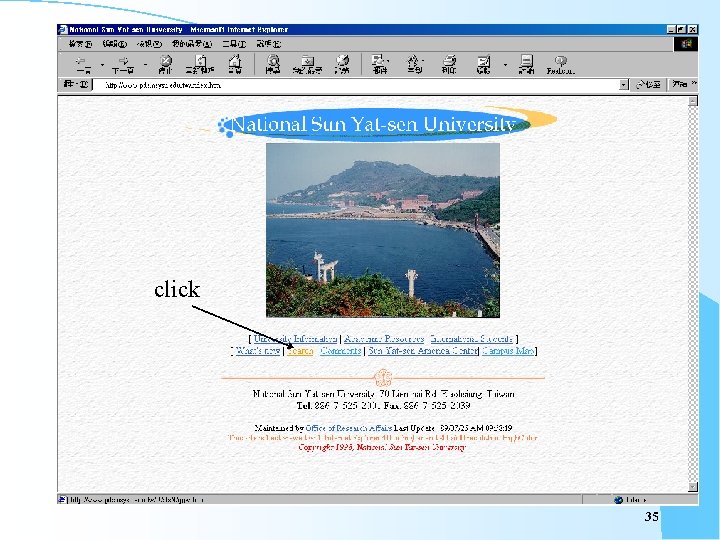Click the Feedback toolbar icon
Image resolution: width=720 pixels, height=540 pixels.
561,64
